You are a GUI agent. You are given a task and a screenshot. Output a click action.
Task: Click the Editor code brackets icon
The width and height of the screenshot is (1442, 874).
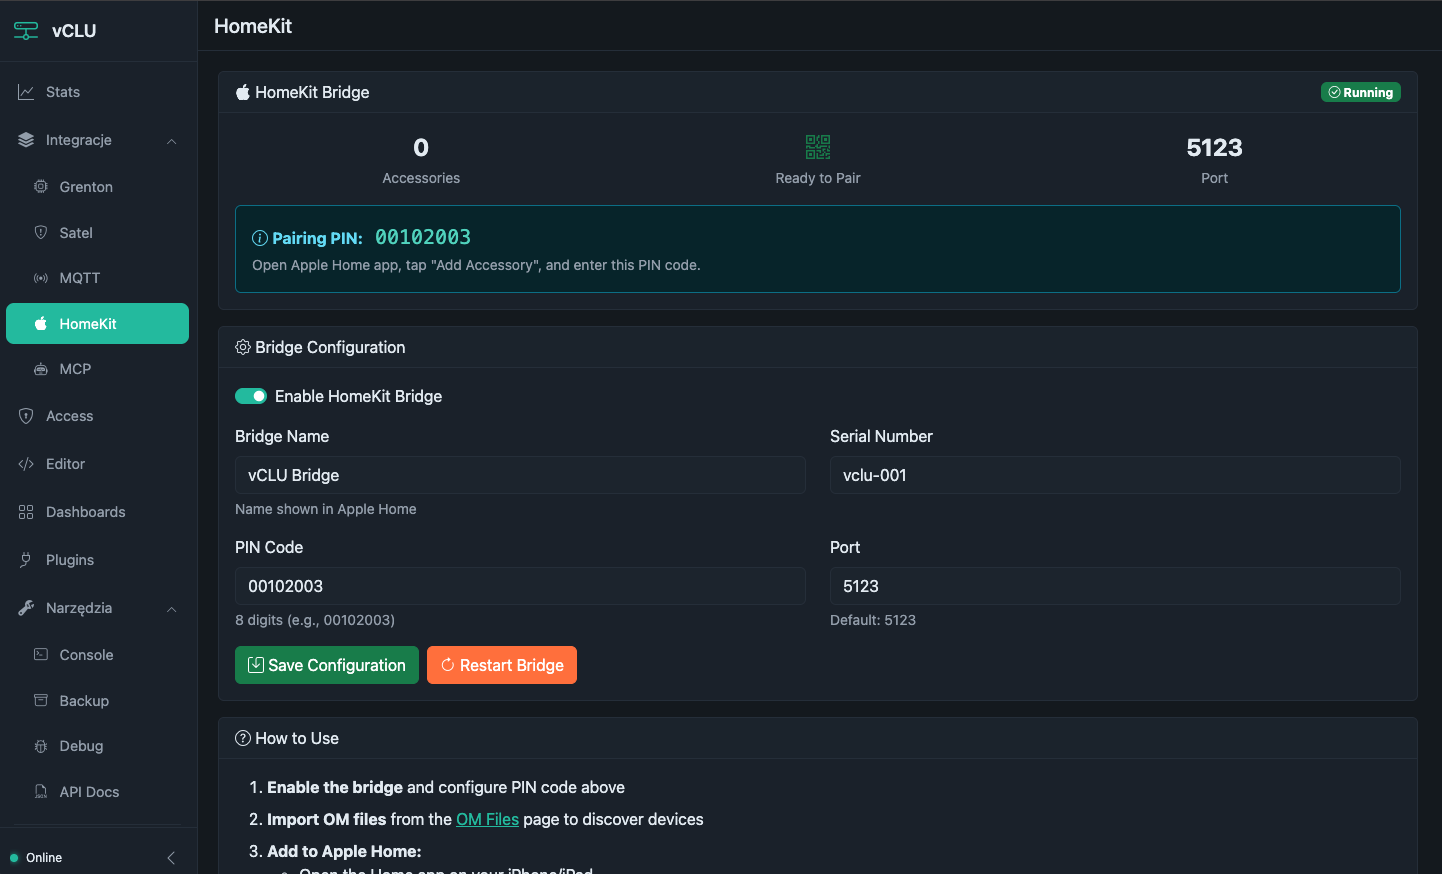pos(26,464)
